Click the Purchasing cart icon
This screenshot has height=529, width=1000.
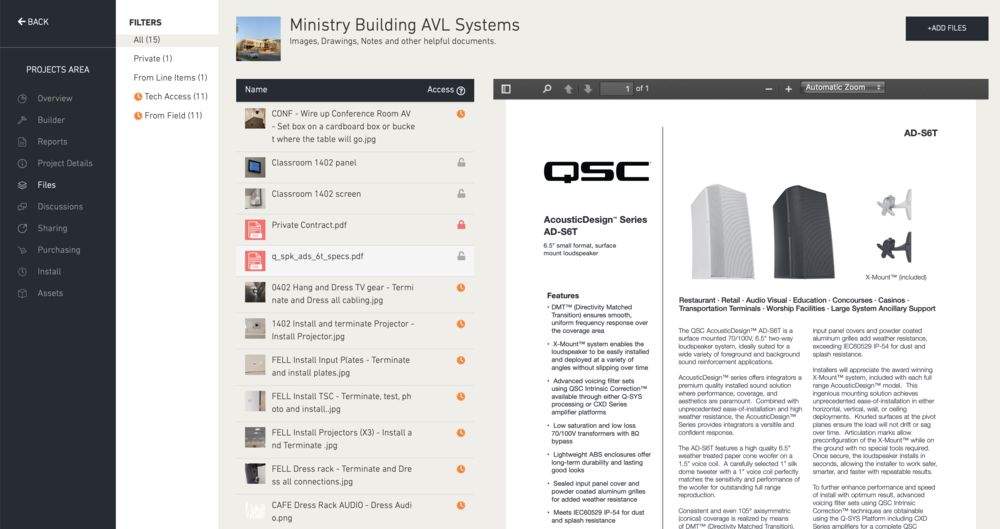pyautogui.click(x=22, y=250)
